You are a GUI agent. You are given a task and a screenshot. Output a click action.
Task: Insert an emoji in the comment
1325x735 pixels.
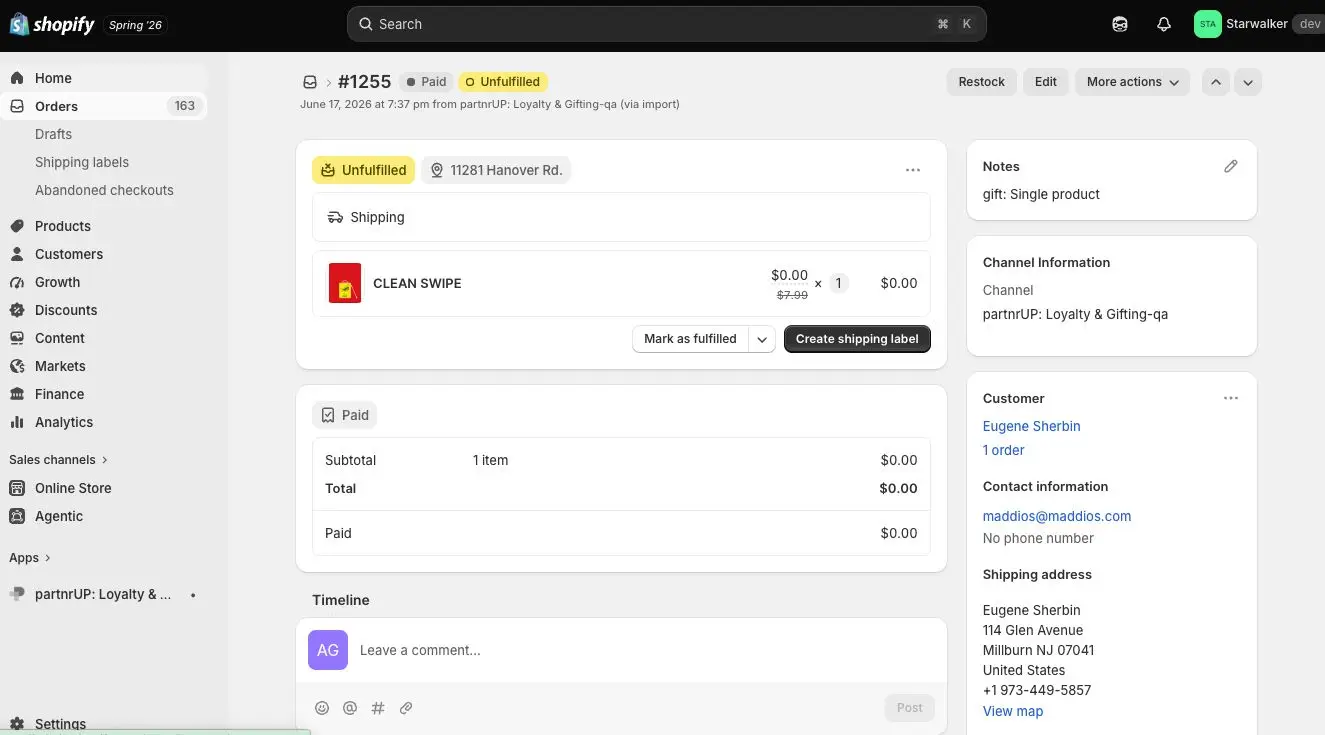[322, 708]
